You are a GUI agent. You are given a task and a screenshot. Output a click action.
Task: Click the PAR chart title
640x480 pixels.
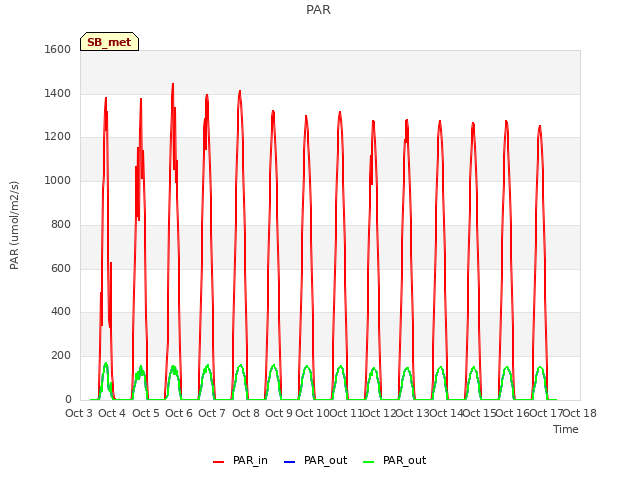pyautogui.click(x=318, y=9)
